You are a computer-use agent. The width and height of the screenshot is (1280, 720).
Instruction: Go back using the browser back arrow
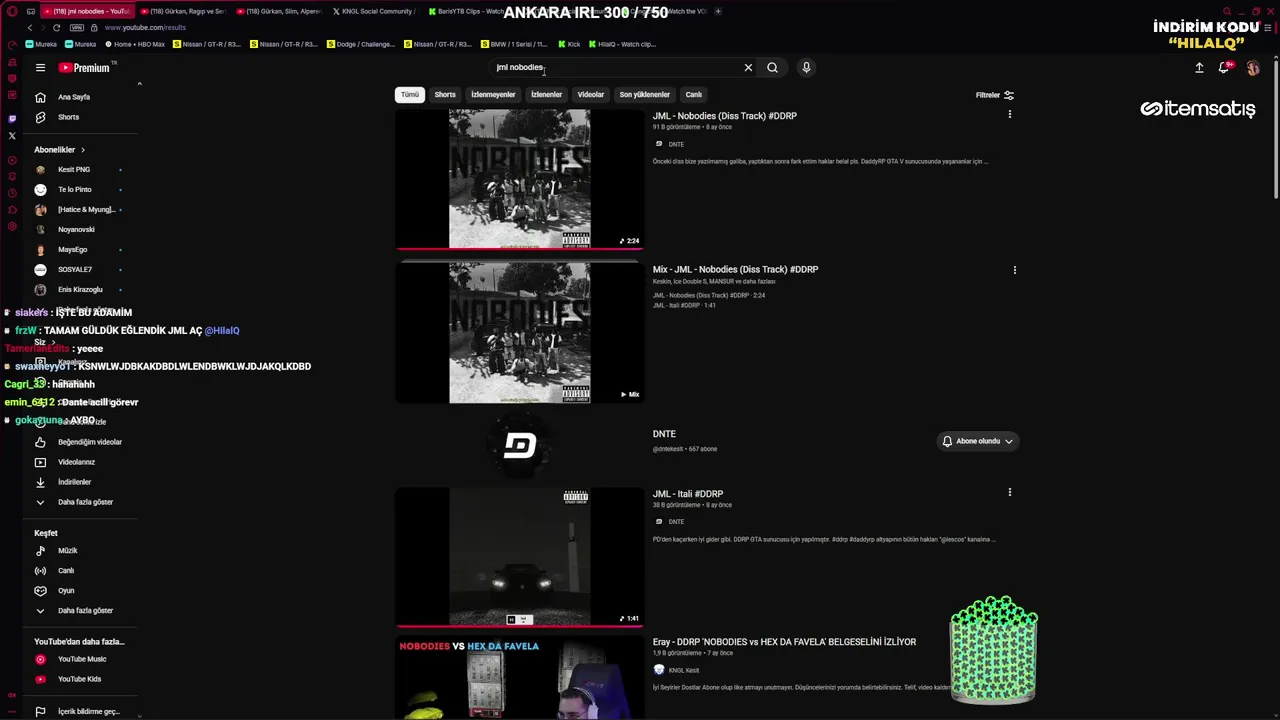[x=29, y=28]
